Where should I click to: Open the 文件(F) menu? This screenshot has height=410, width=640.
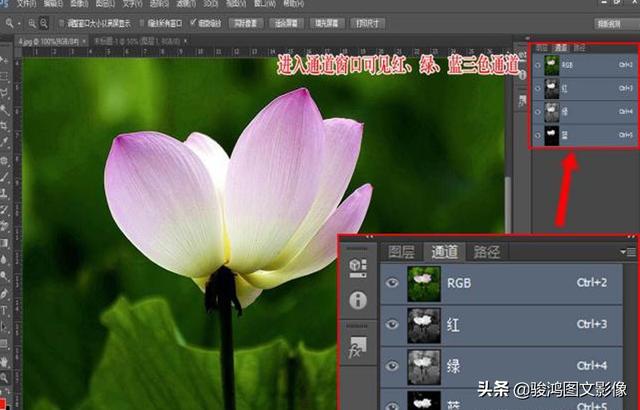click(27, 4)
